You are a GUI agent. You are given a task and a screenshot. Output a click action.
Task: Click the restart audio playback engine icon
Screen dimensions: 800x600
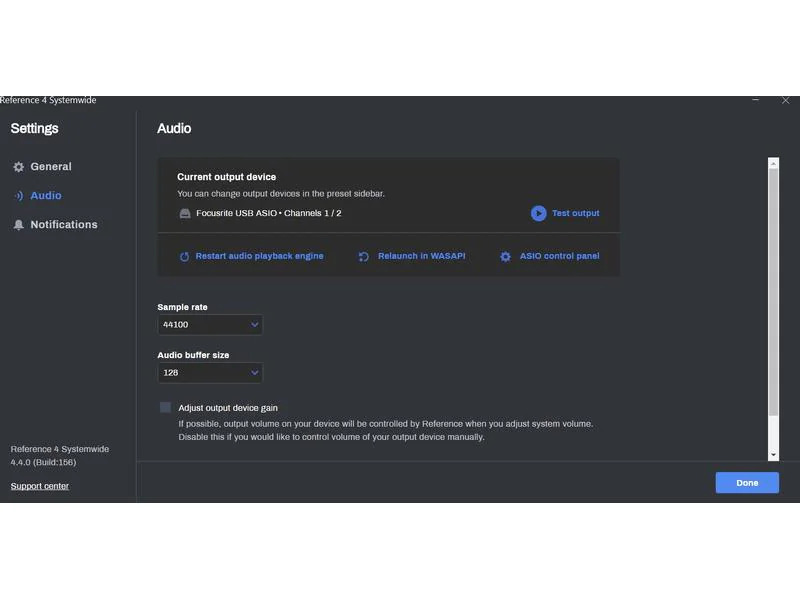point(184,256)
